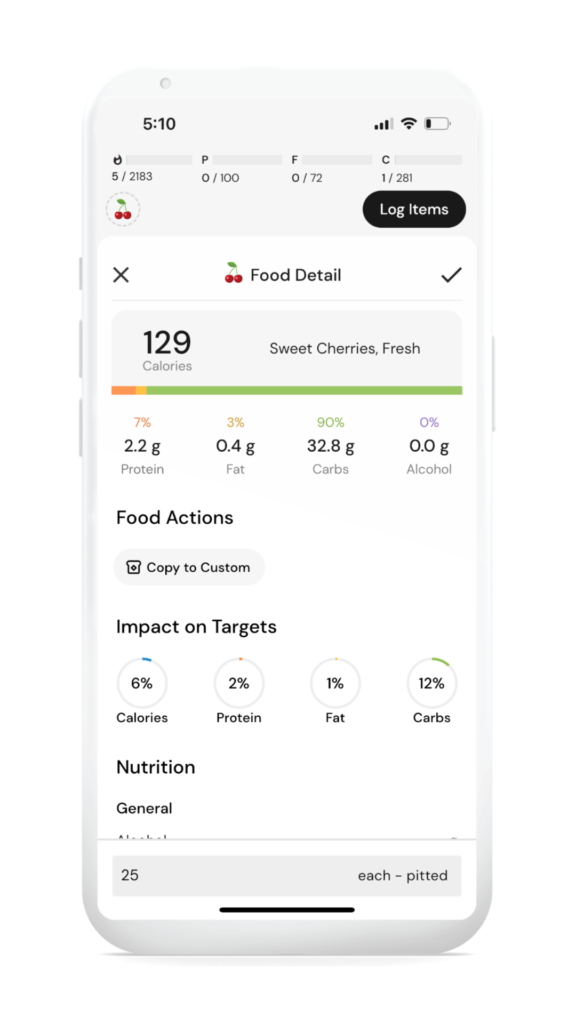Screen dimensions: 576x1024
Task: Tap the cherries food icon avatar
Action: coord(122,208)
